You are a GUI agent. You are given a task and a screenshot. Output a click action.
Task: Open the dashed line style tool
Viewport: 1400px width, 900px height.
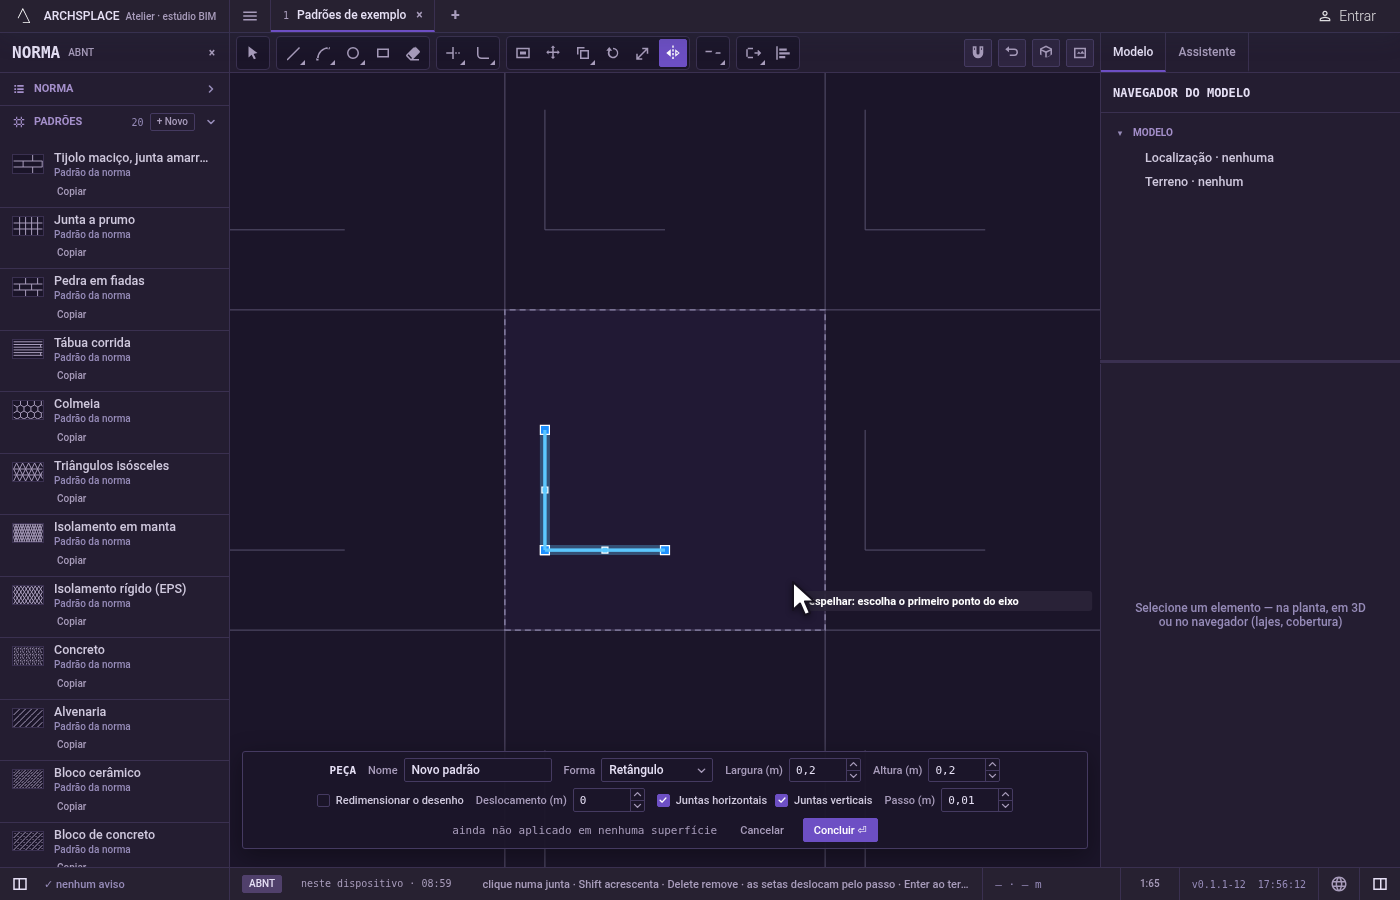713,53
